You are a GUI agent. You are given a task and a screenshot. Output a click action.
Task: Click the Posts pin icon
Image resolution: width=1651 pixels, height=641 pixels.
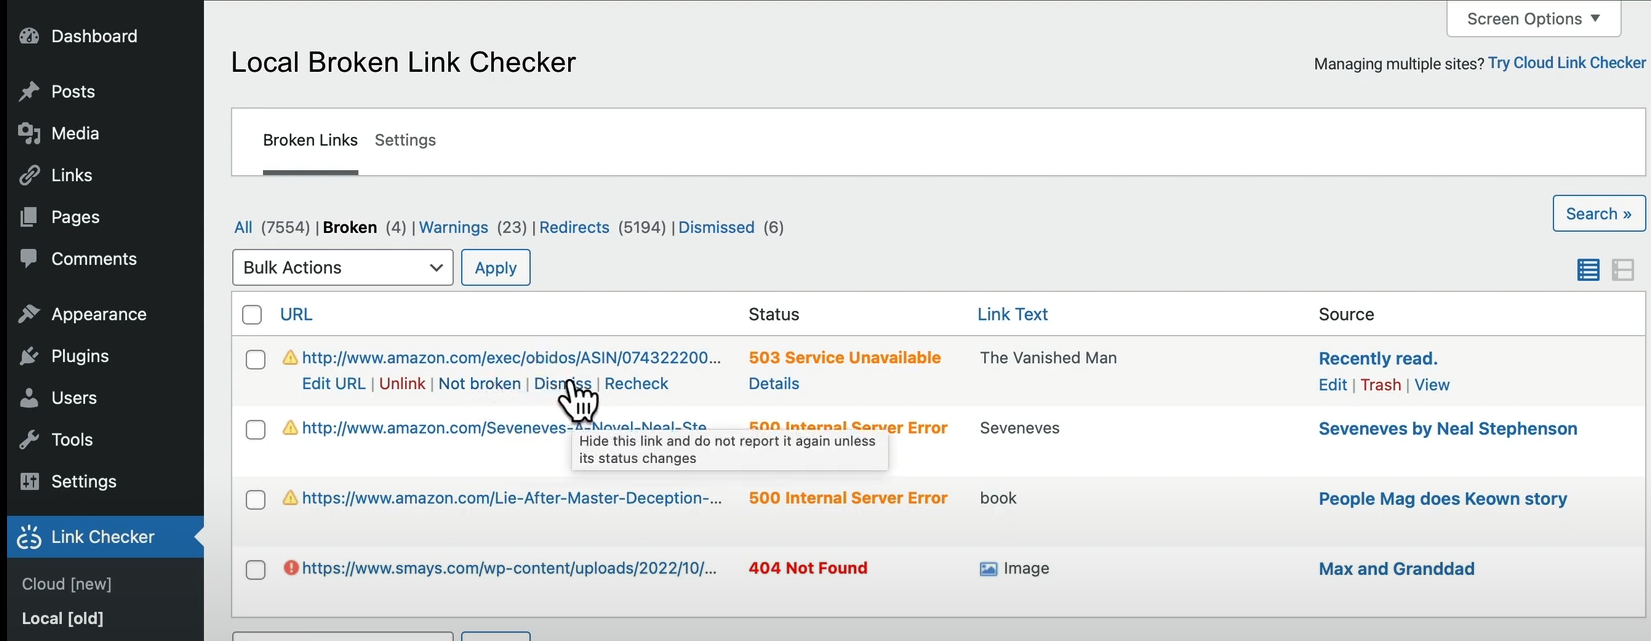29,92
